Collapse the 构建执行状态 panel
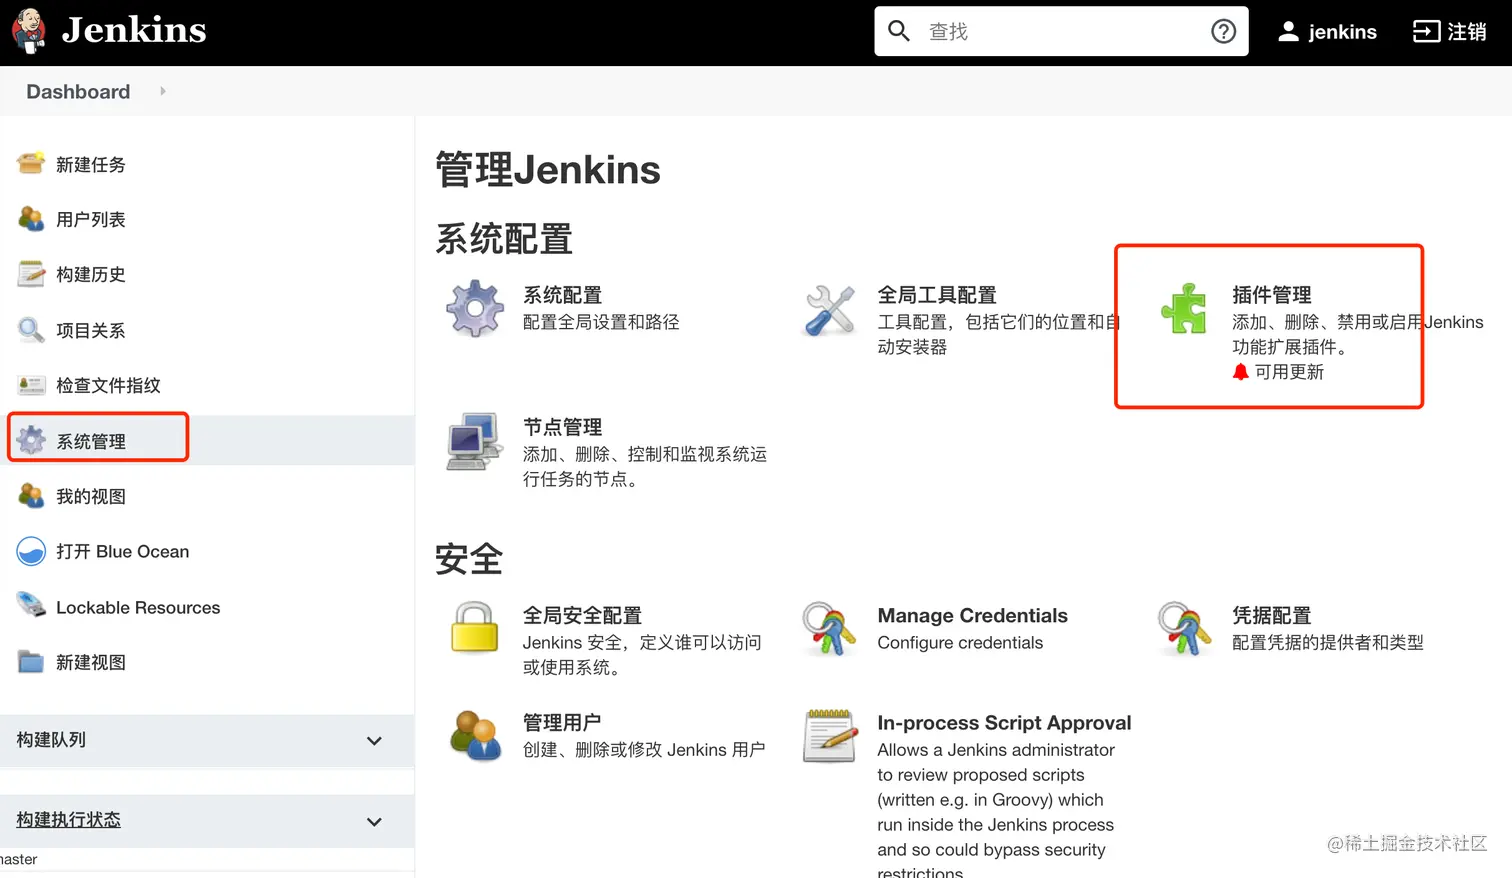Viewport: 1512px width, 878px height. (x=374, y=821)
